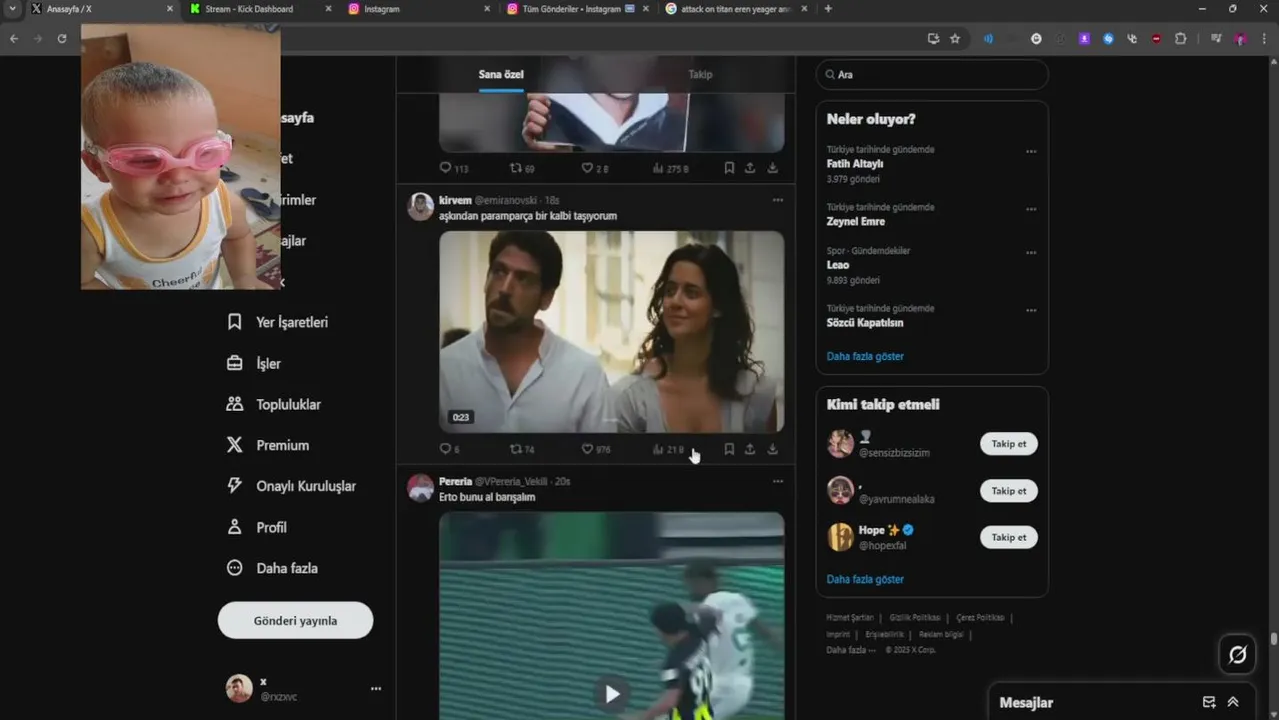Like the top post
Screen dimensions: 1279x720
[595, 168]
